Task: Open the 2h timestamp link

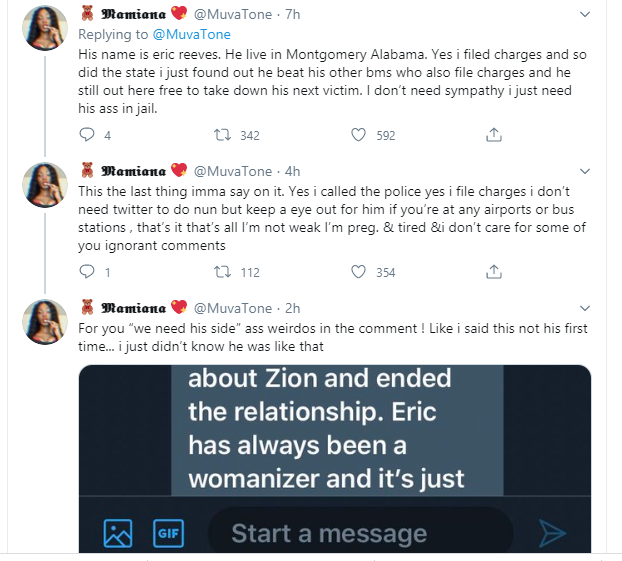Action: (x=290, y=307)
